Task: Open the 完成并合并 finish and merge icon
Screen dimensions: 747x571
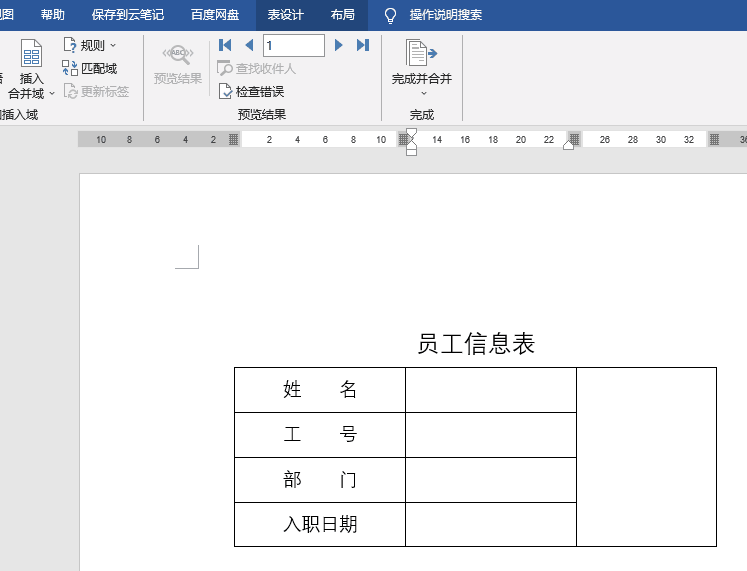Action: (421, 53)
